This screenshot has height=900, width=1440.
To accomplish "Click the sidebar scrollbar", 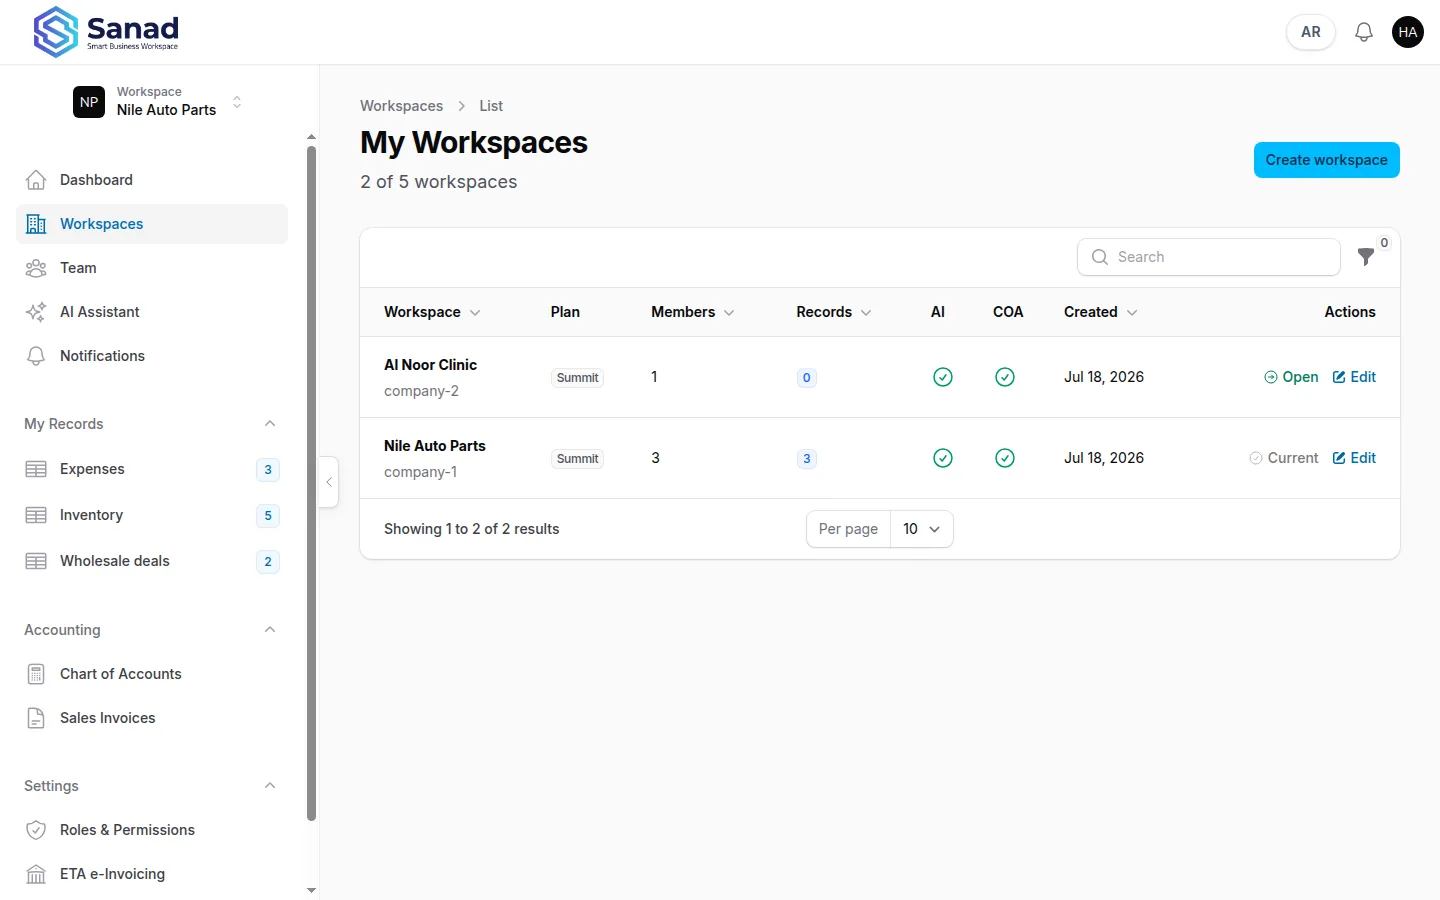I will point(311,484).
